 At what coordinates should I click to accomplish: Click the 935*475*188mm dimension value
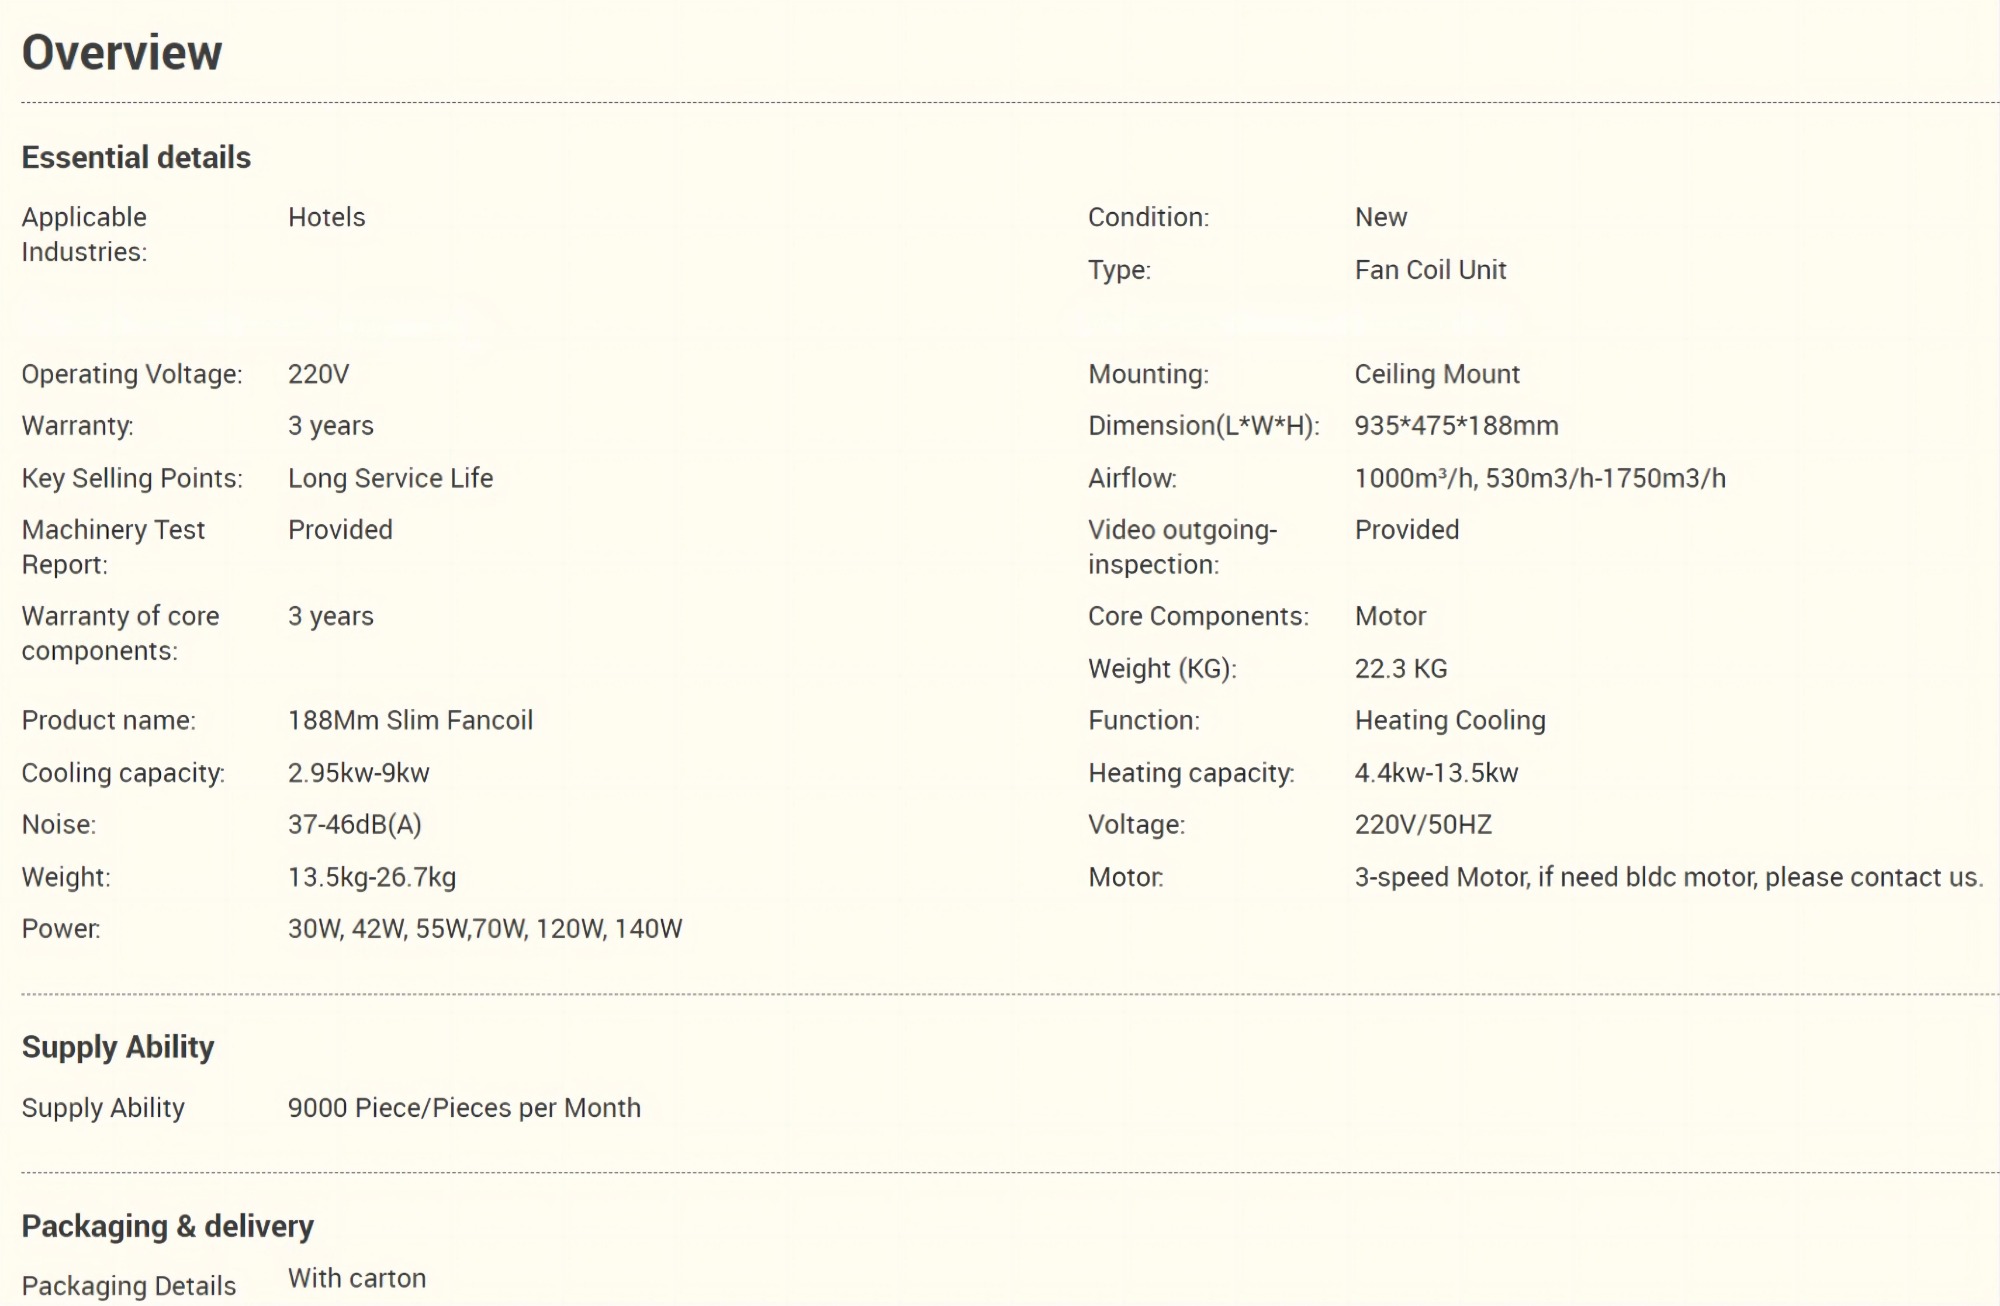[x=1456, y=426]
